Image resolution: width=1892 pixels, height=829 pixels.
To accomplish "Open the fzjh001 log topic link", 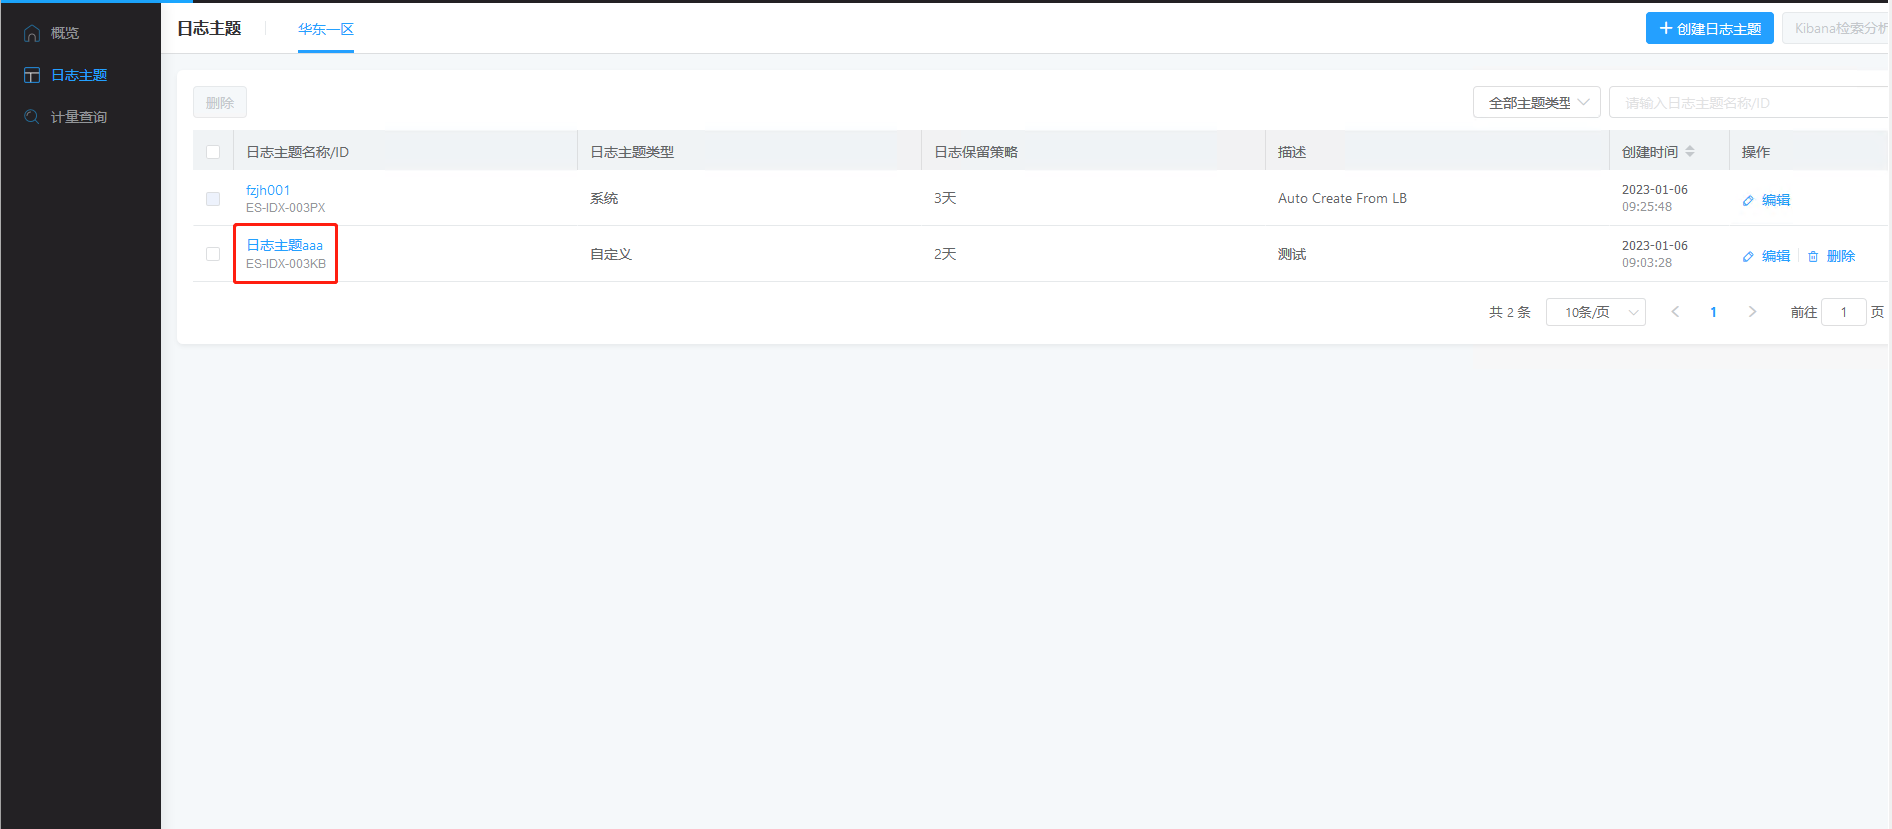I will tap(268, 190).
